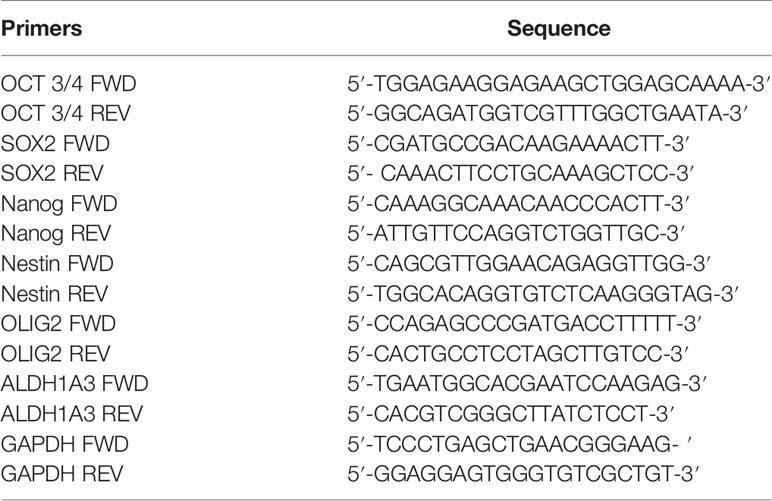Select the SOX2 FWD sequence CGATGCCGACAAGAAAACTT

518,144
